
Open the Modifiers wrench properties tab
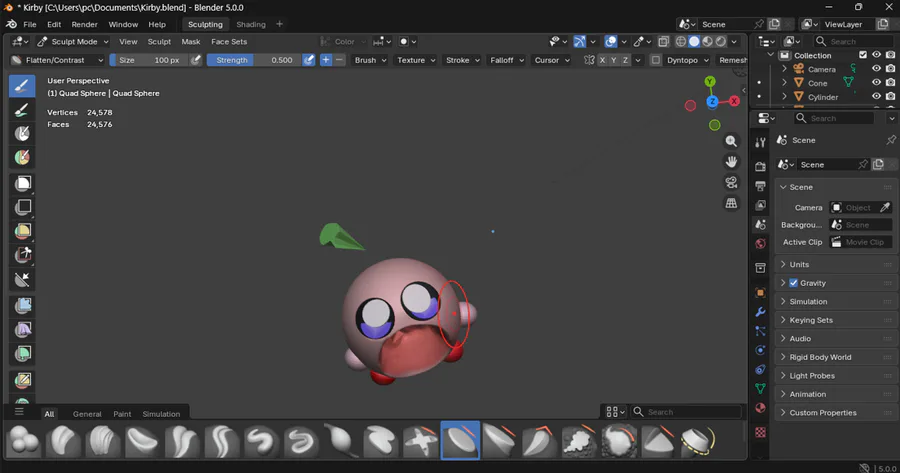761,312
